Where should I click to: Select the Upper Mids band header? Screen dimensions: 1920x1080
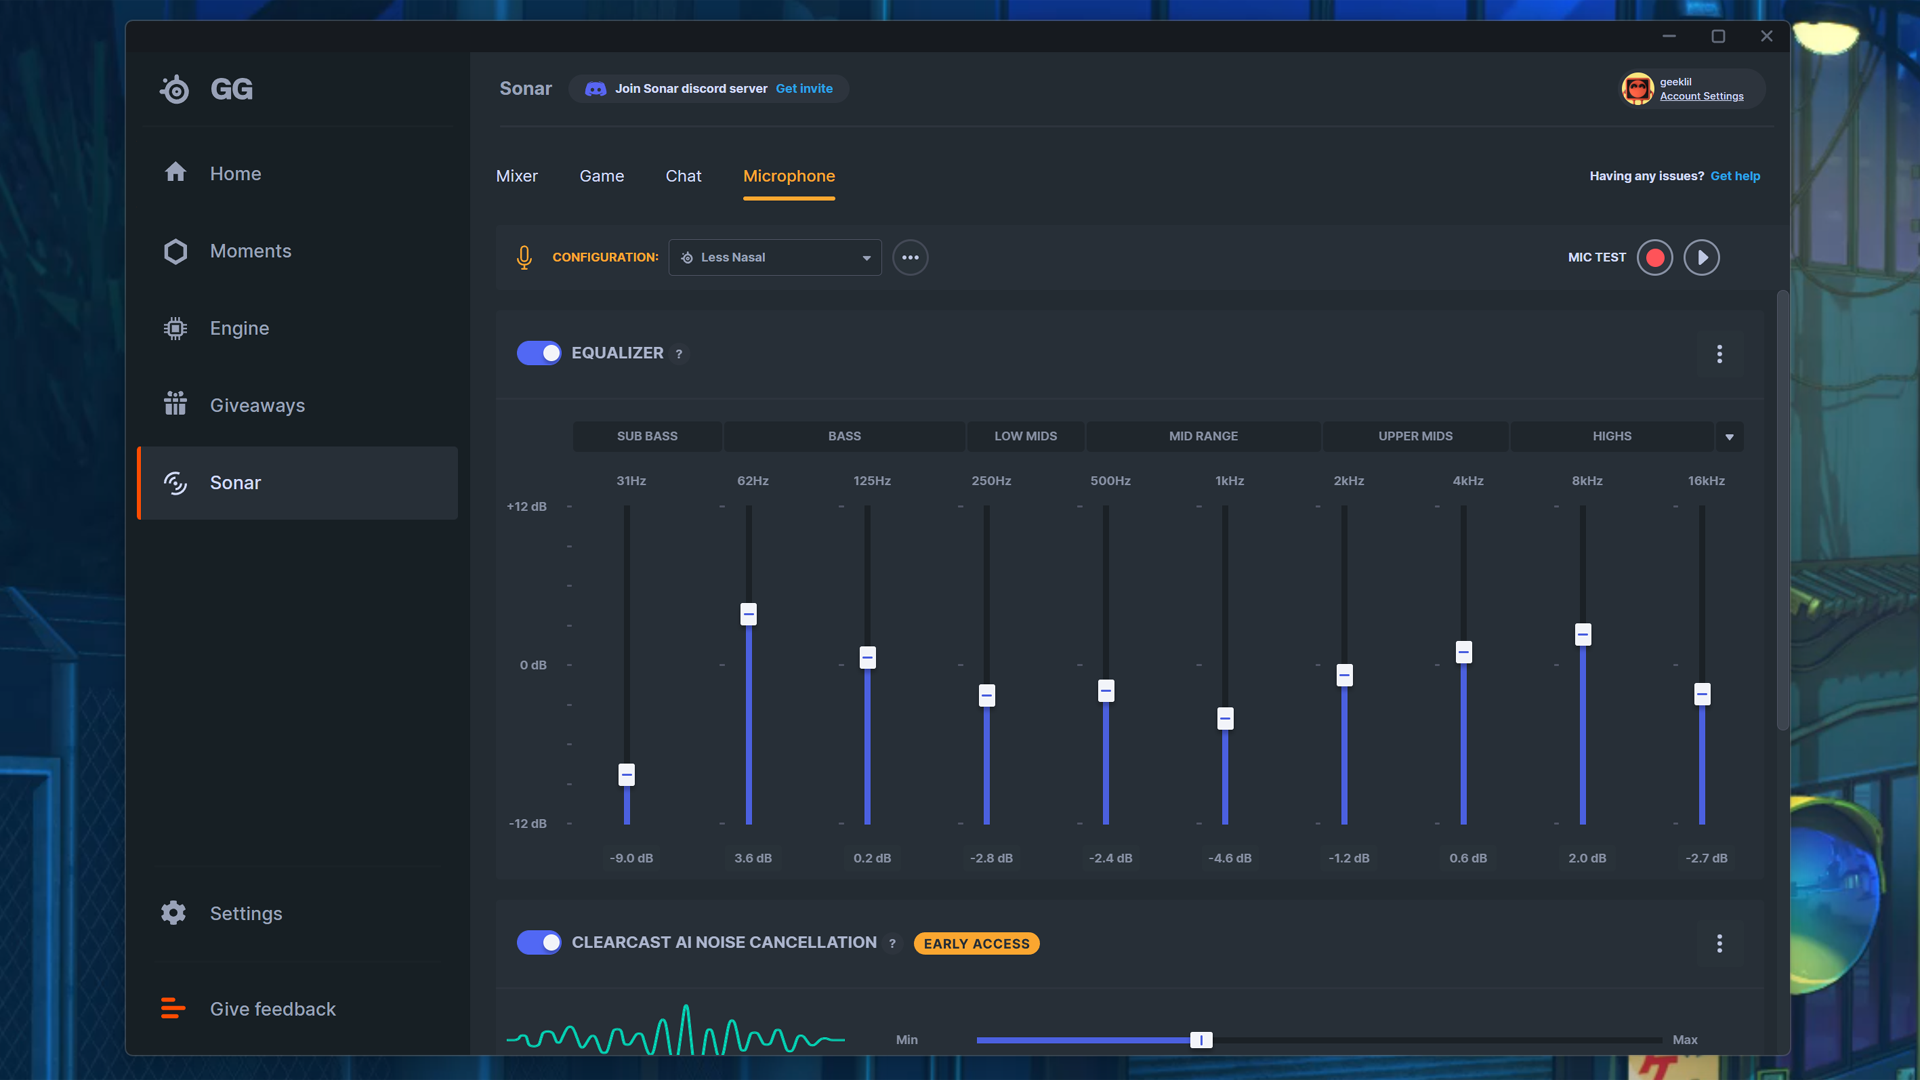[1415, 436]
